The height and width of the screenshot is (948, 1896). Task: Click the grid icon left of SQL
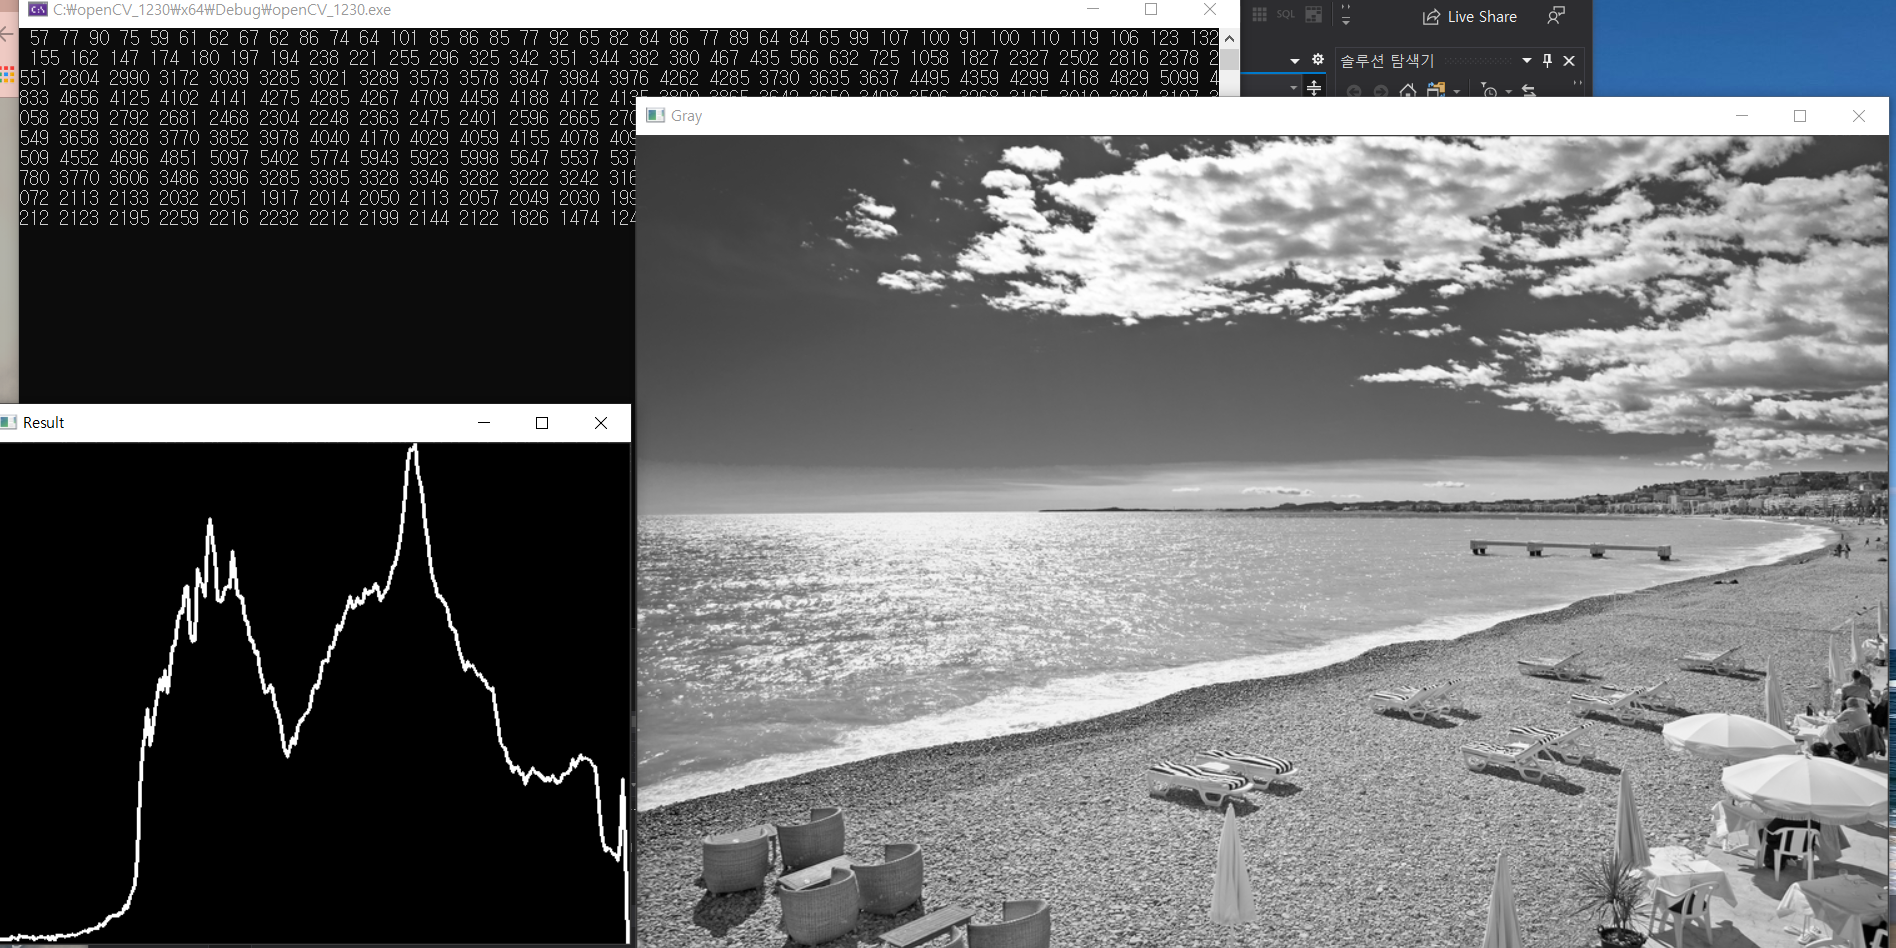(1259, 14)
